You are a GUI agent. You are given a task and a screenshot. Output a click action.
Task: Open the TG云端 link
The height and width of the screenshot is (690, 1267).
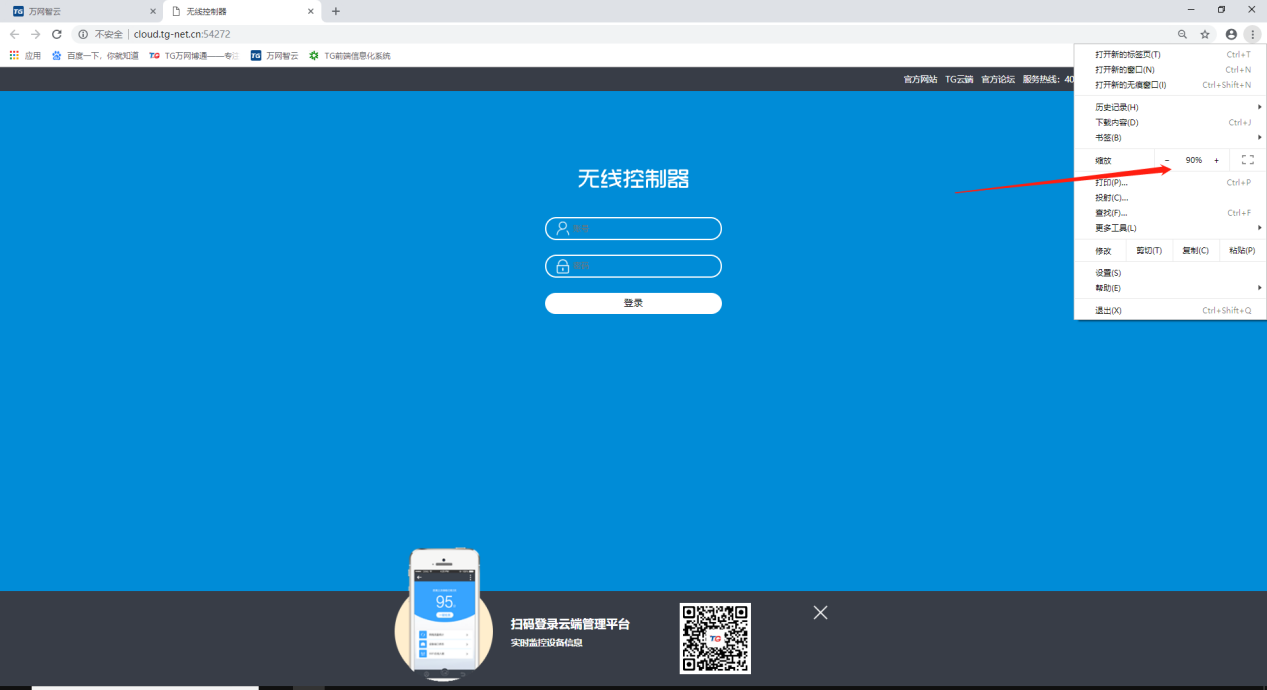[959, 79]
